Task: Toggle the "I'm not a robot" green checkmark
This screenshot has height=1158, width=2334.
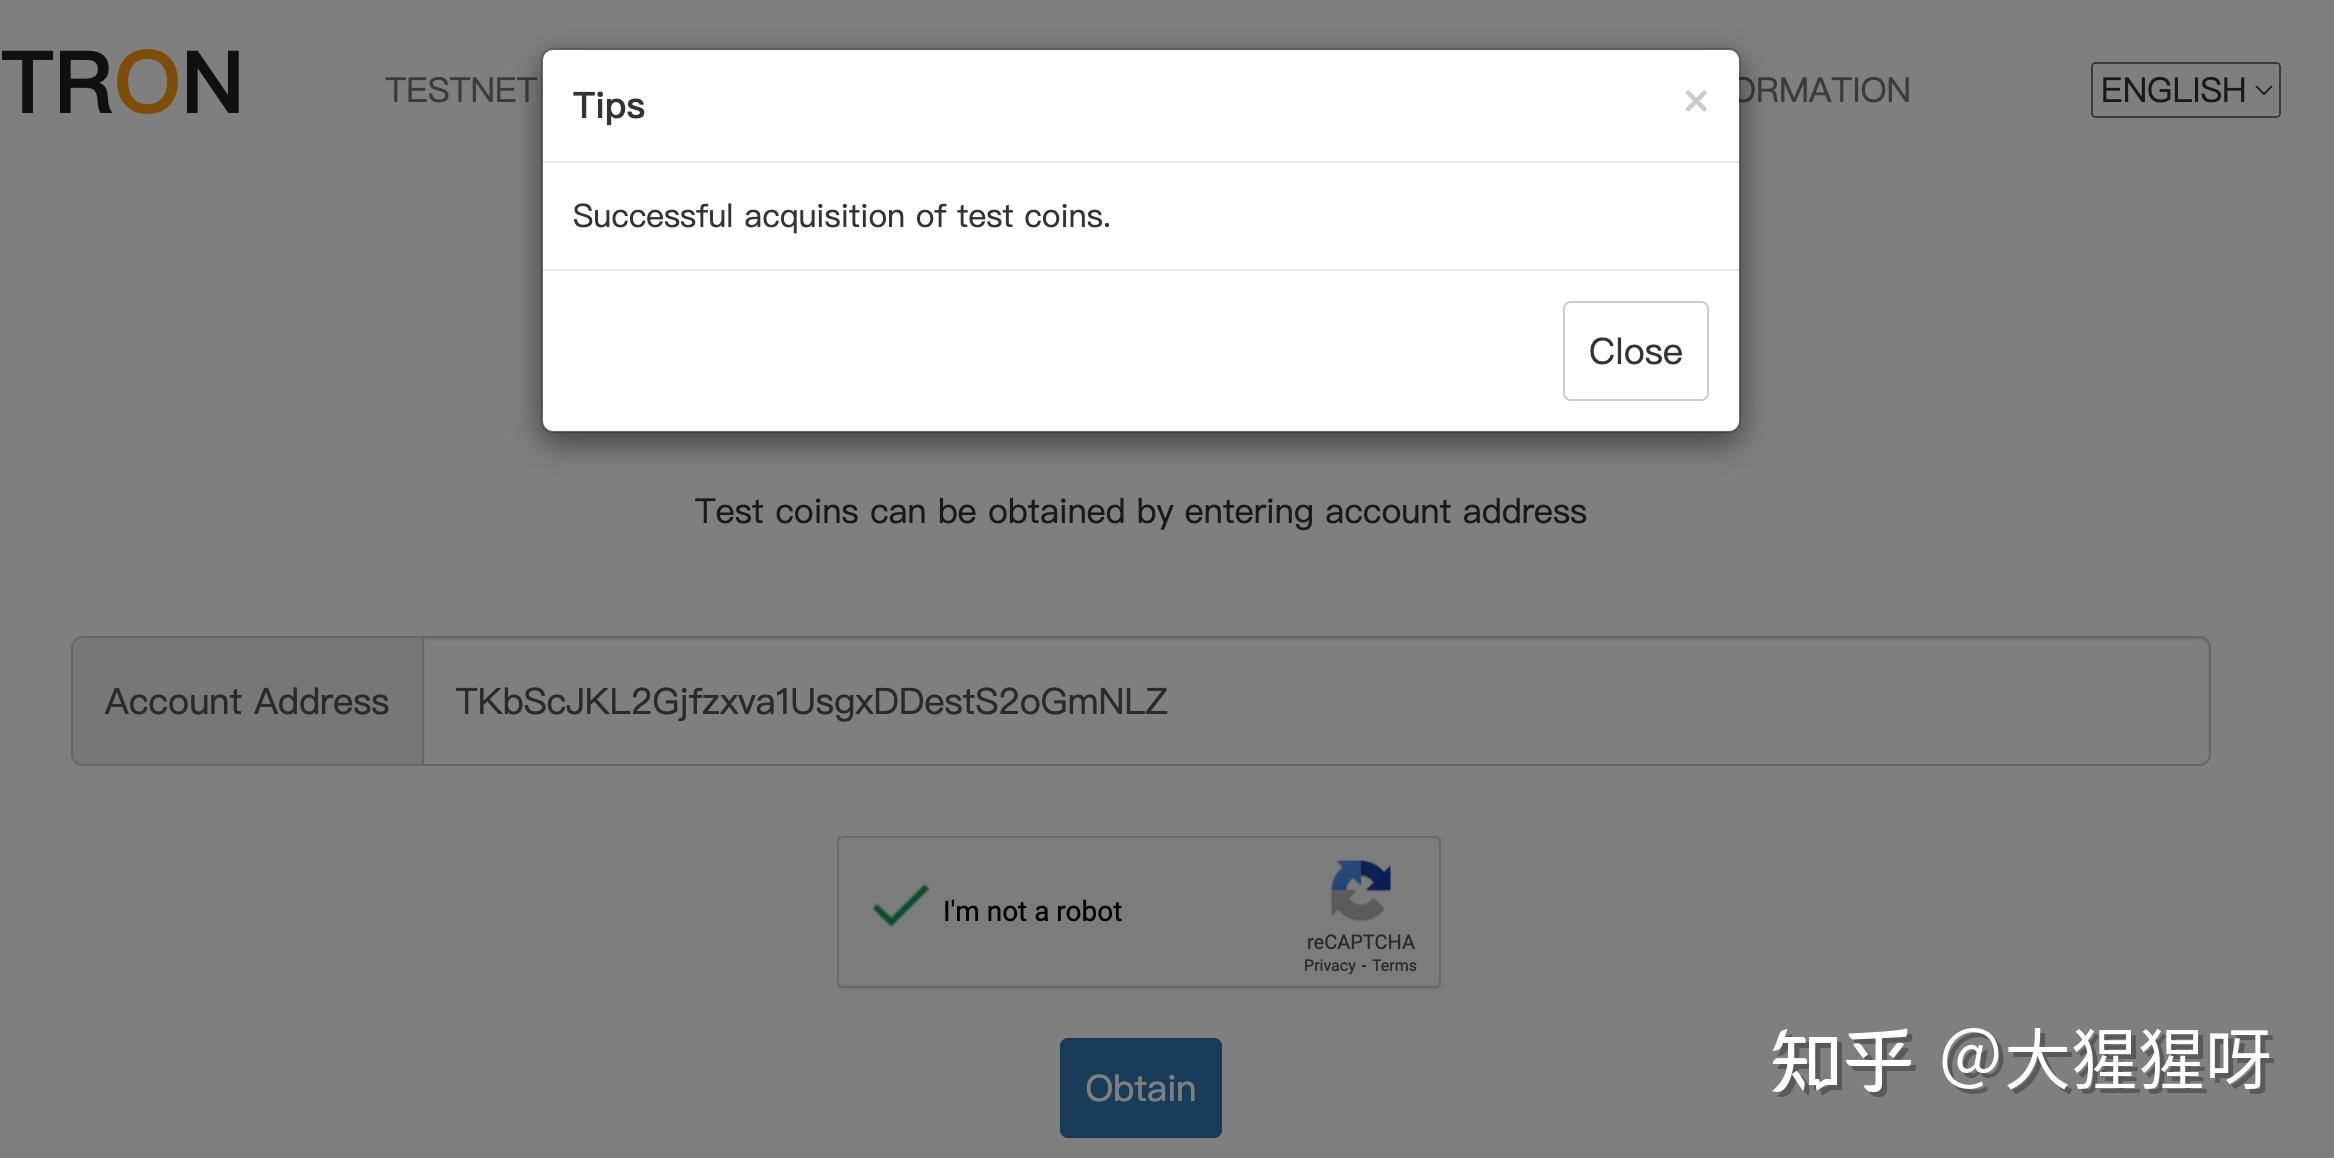Action: [900, 906]
